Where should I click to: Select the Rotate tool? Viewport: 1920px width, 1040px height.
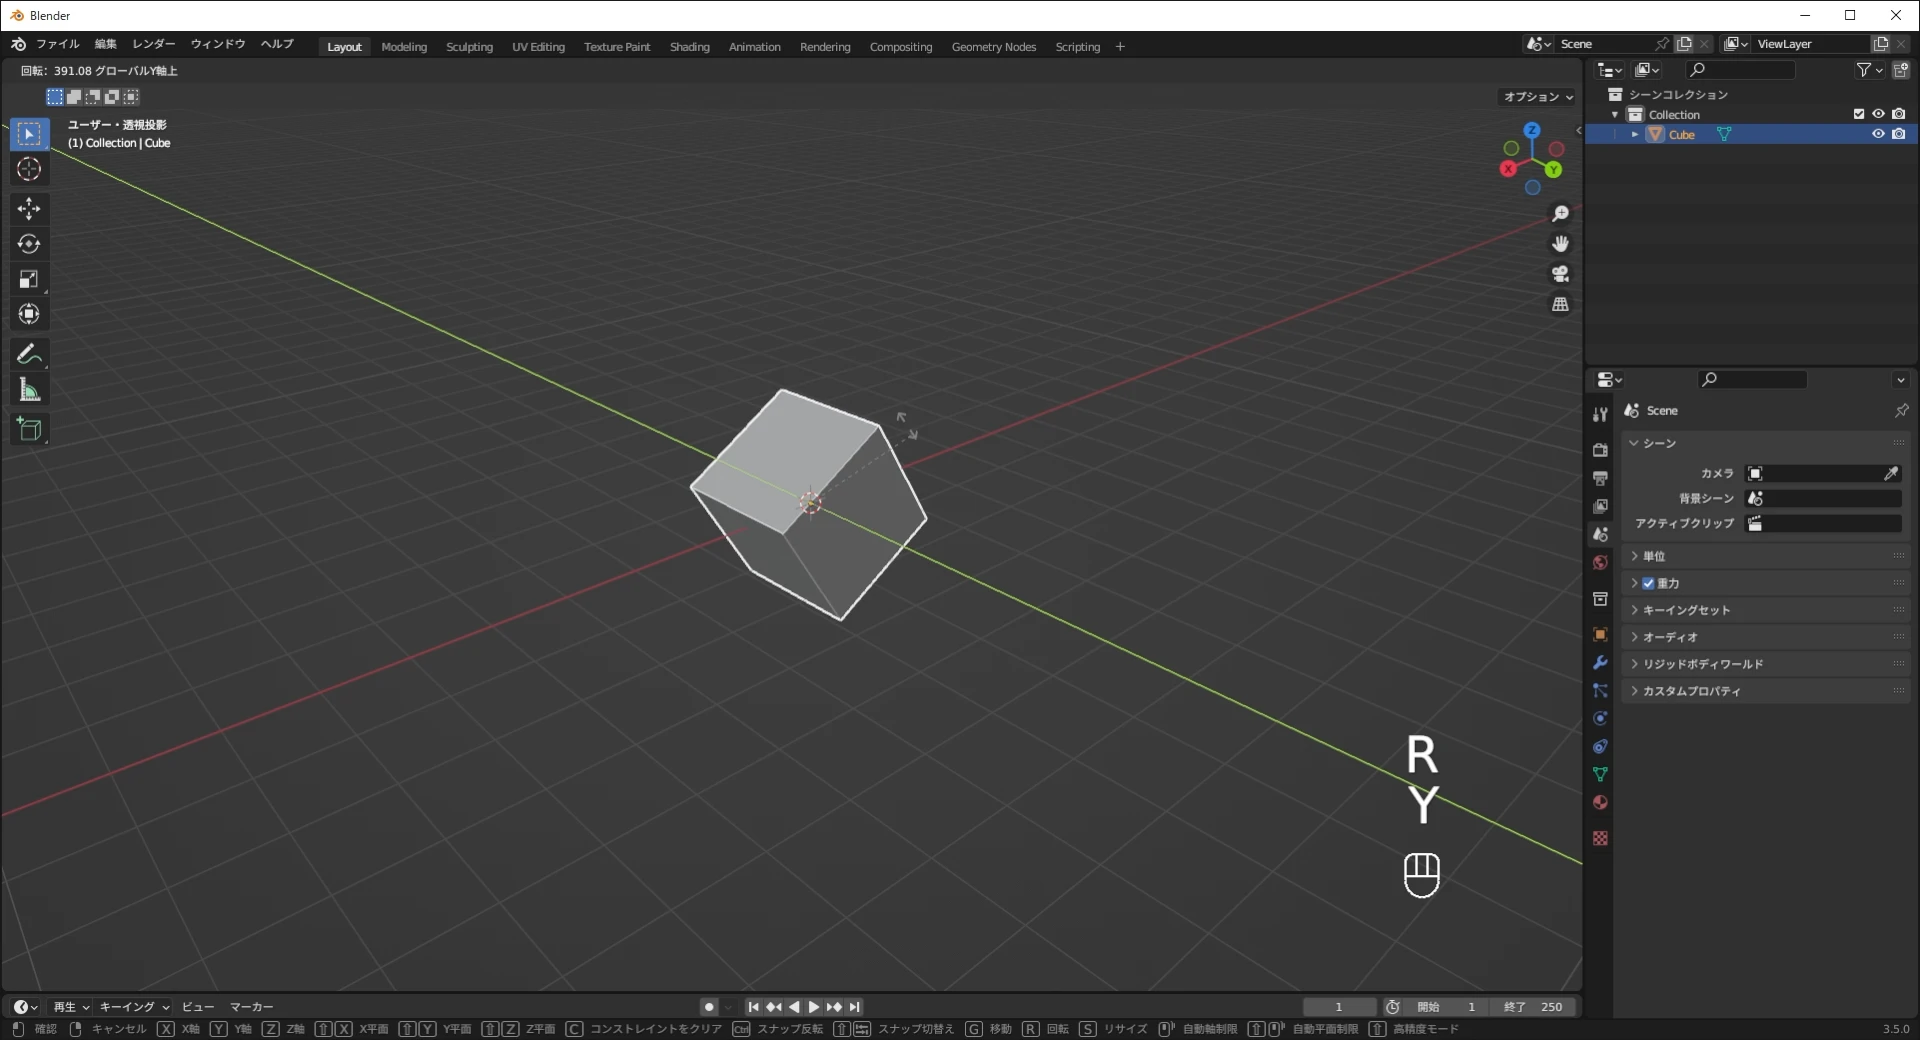[x=29, y=244]
